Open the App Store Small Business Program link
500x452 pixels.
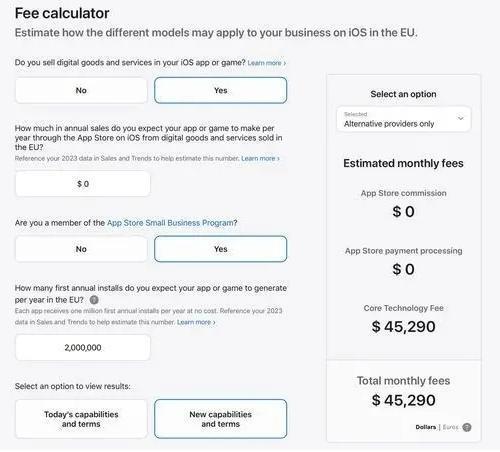[x=170, y=223]
